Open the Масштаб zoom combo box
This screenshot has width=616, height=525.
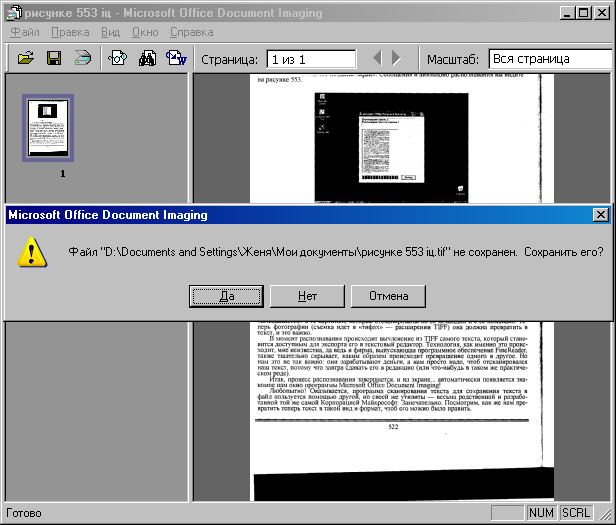[x=550, y=59]
